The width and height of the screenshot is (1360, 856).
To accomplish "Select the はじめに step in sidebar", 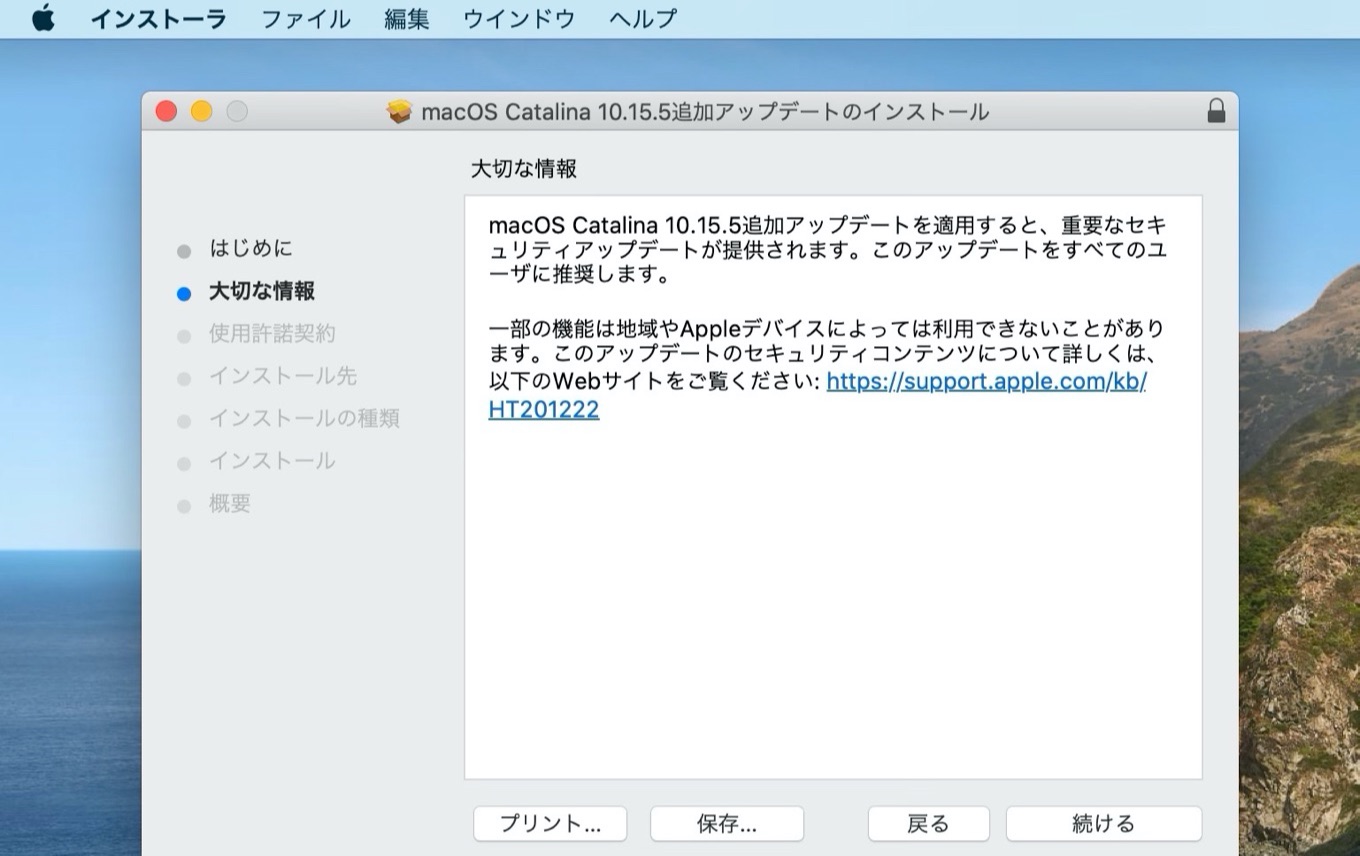I will coord(251,248).
